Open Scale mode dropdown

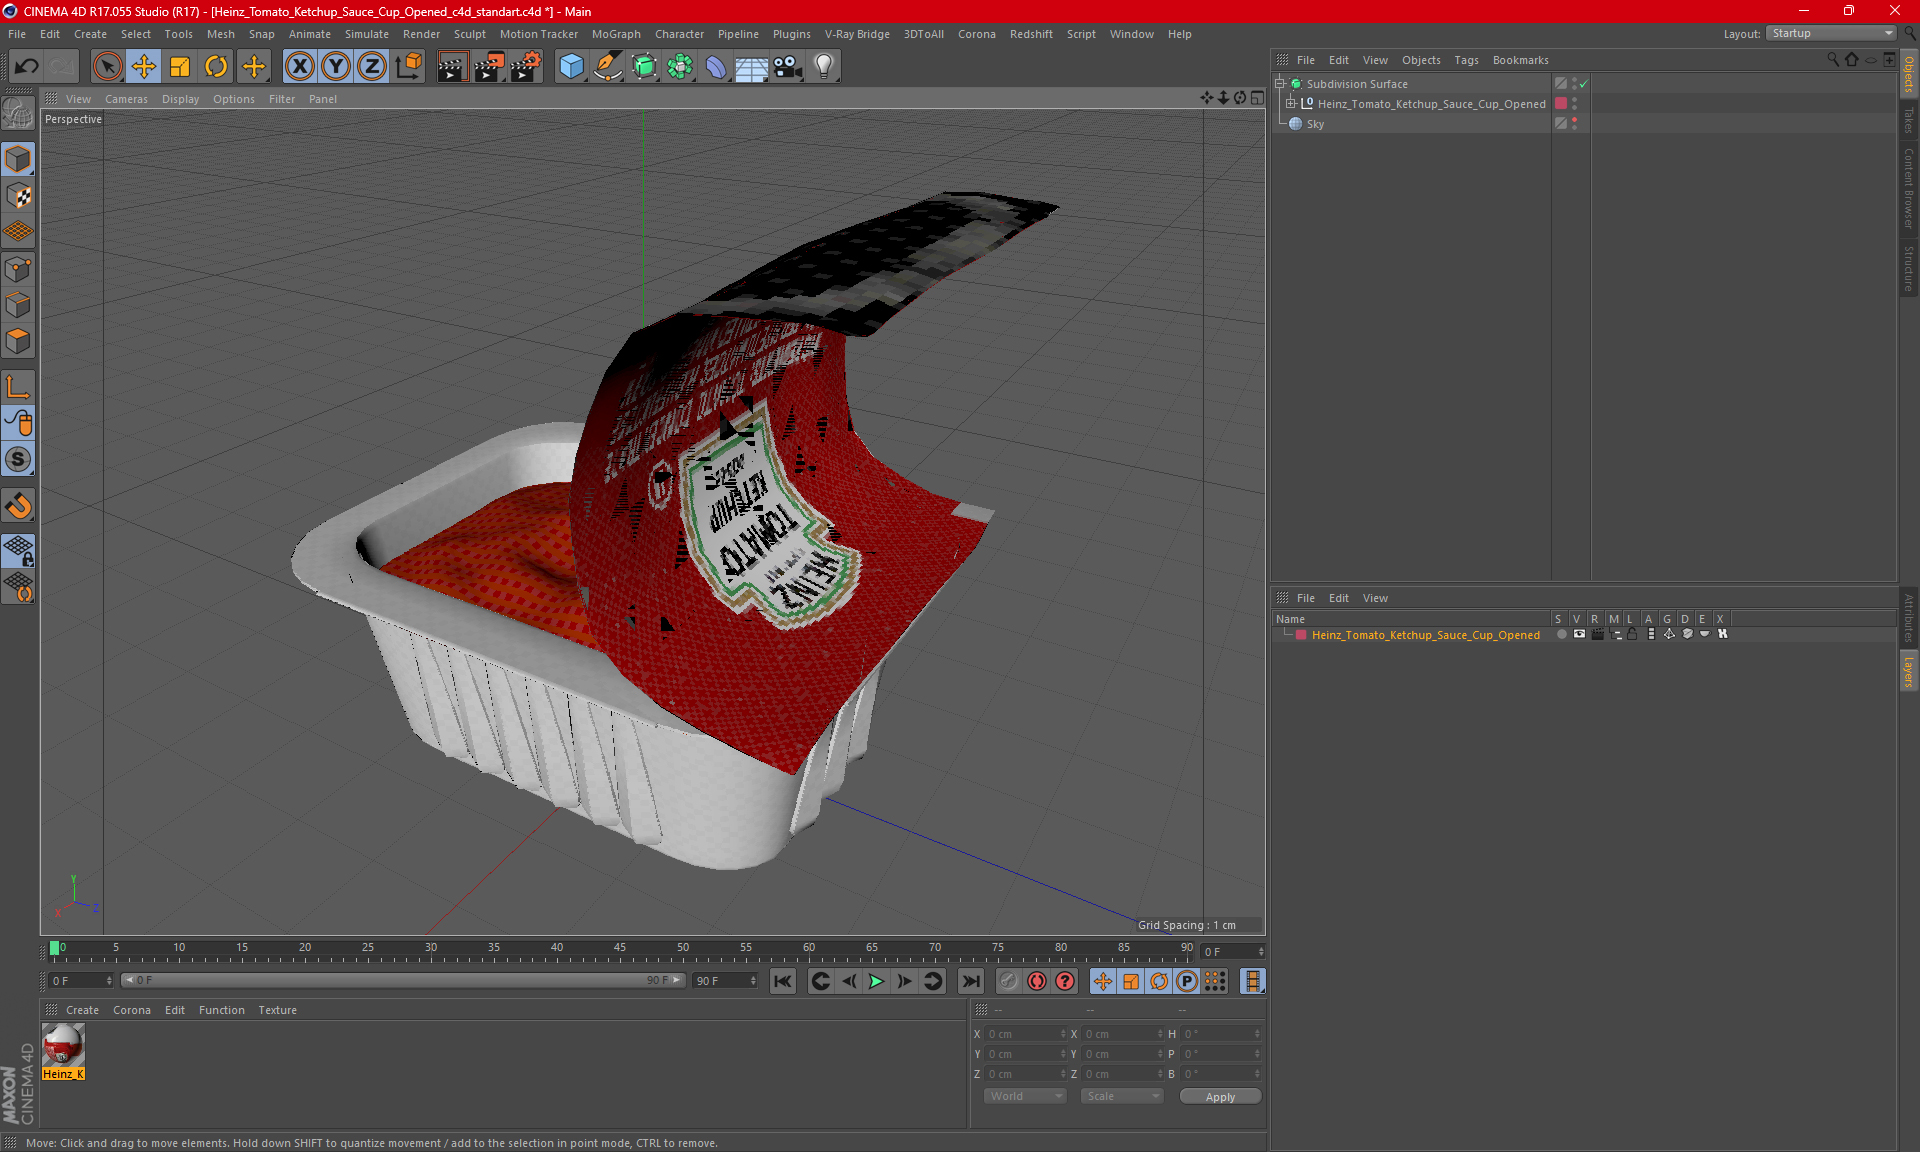tap(1122, 1097)
